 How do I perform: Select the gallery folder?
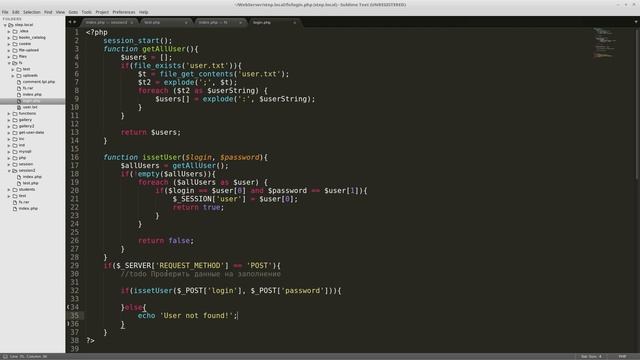(x=25, y=120)
